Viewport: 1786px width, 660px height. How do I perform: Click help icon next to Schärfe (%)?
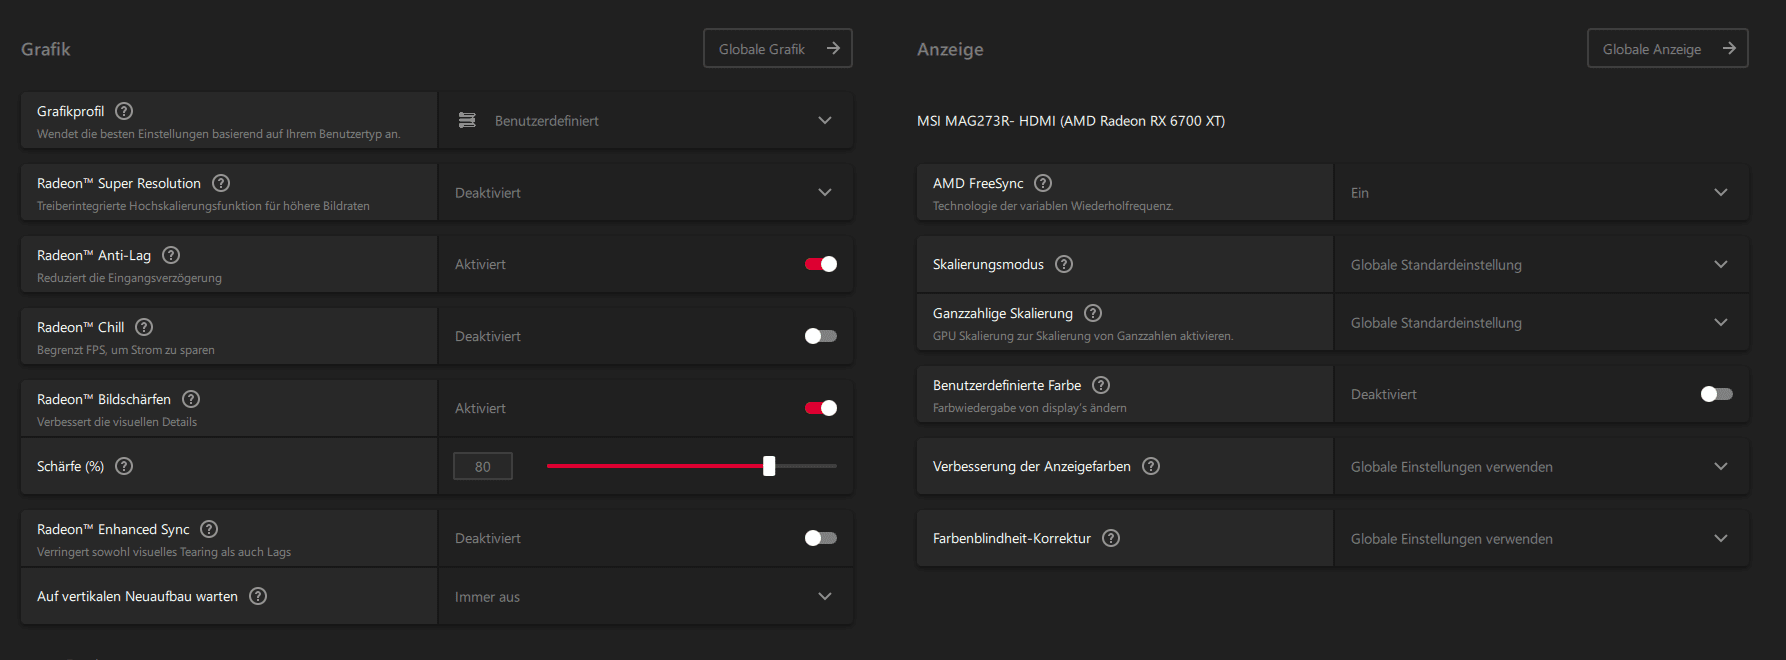tap(124, 466)
